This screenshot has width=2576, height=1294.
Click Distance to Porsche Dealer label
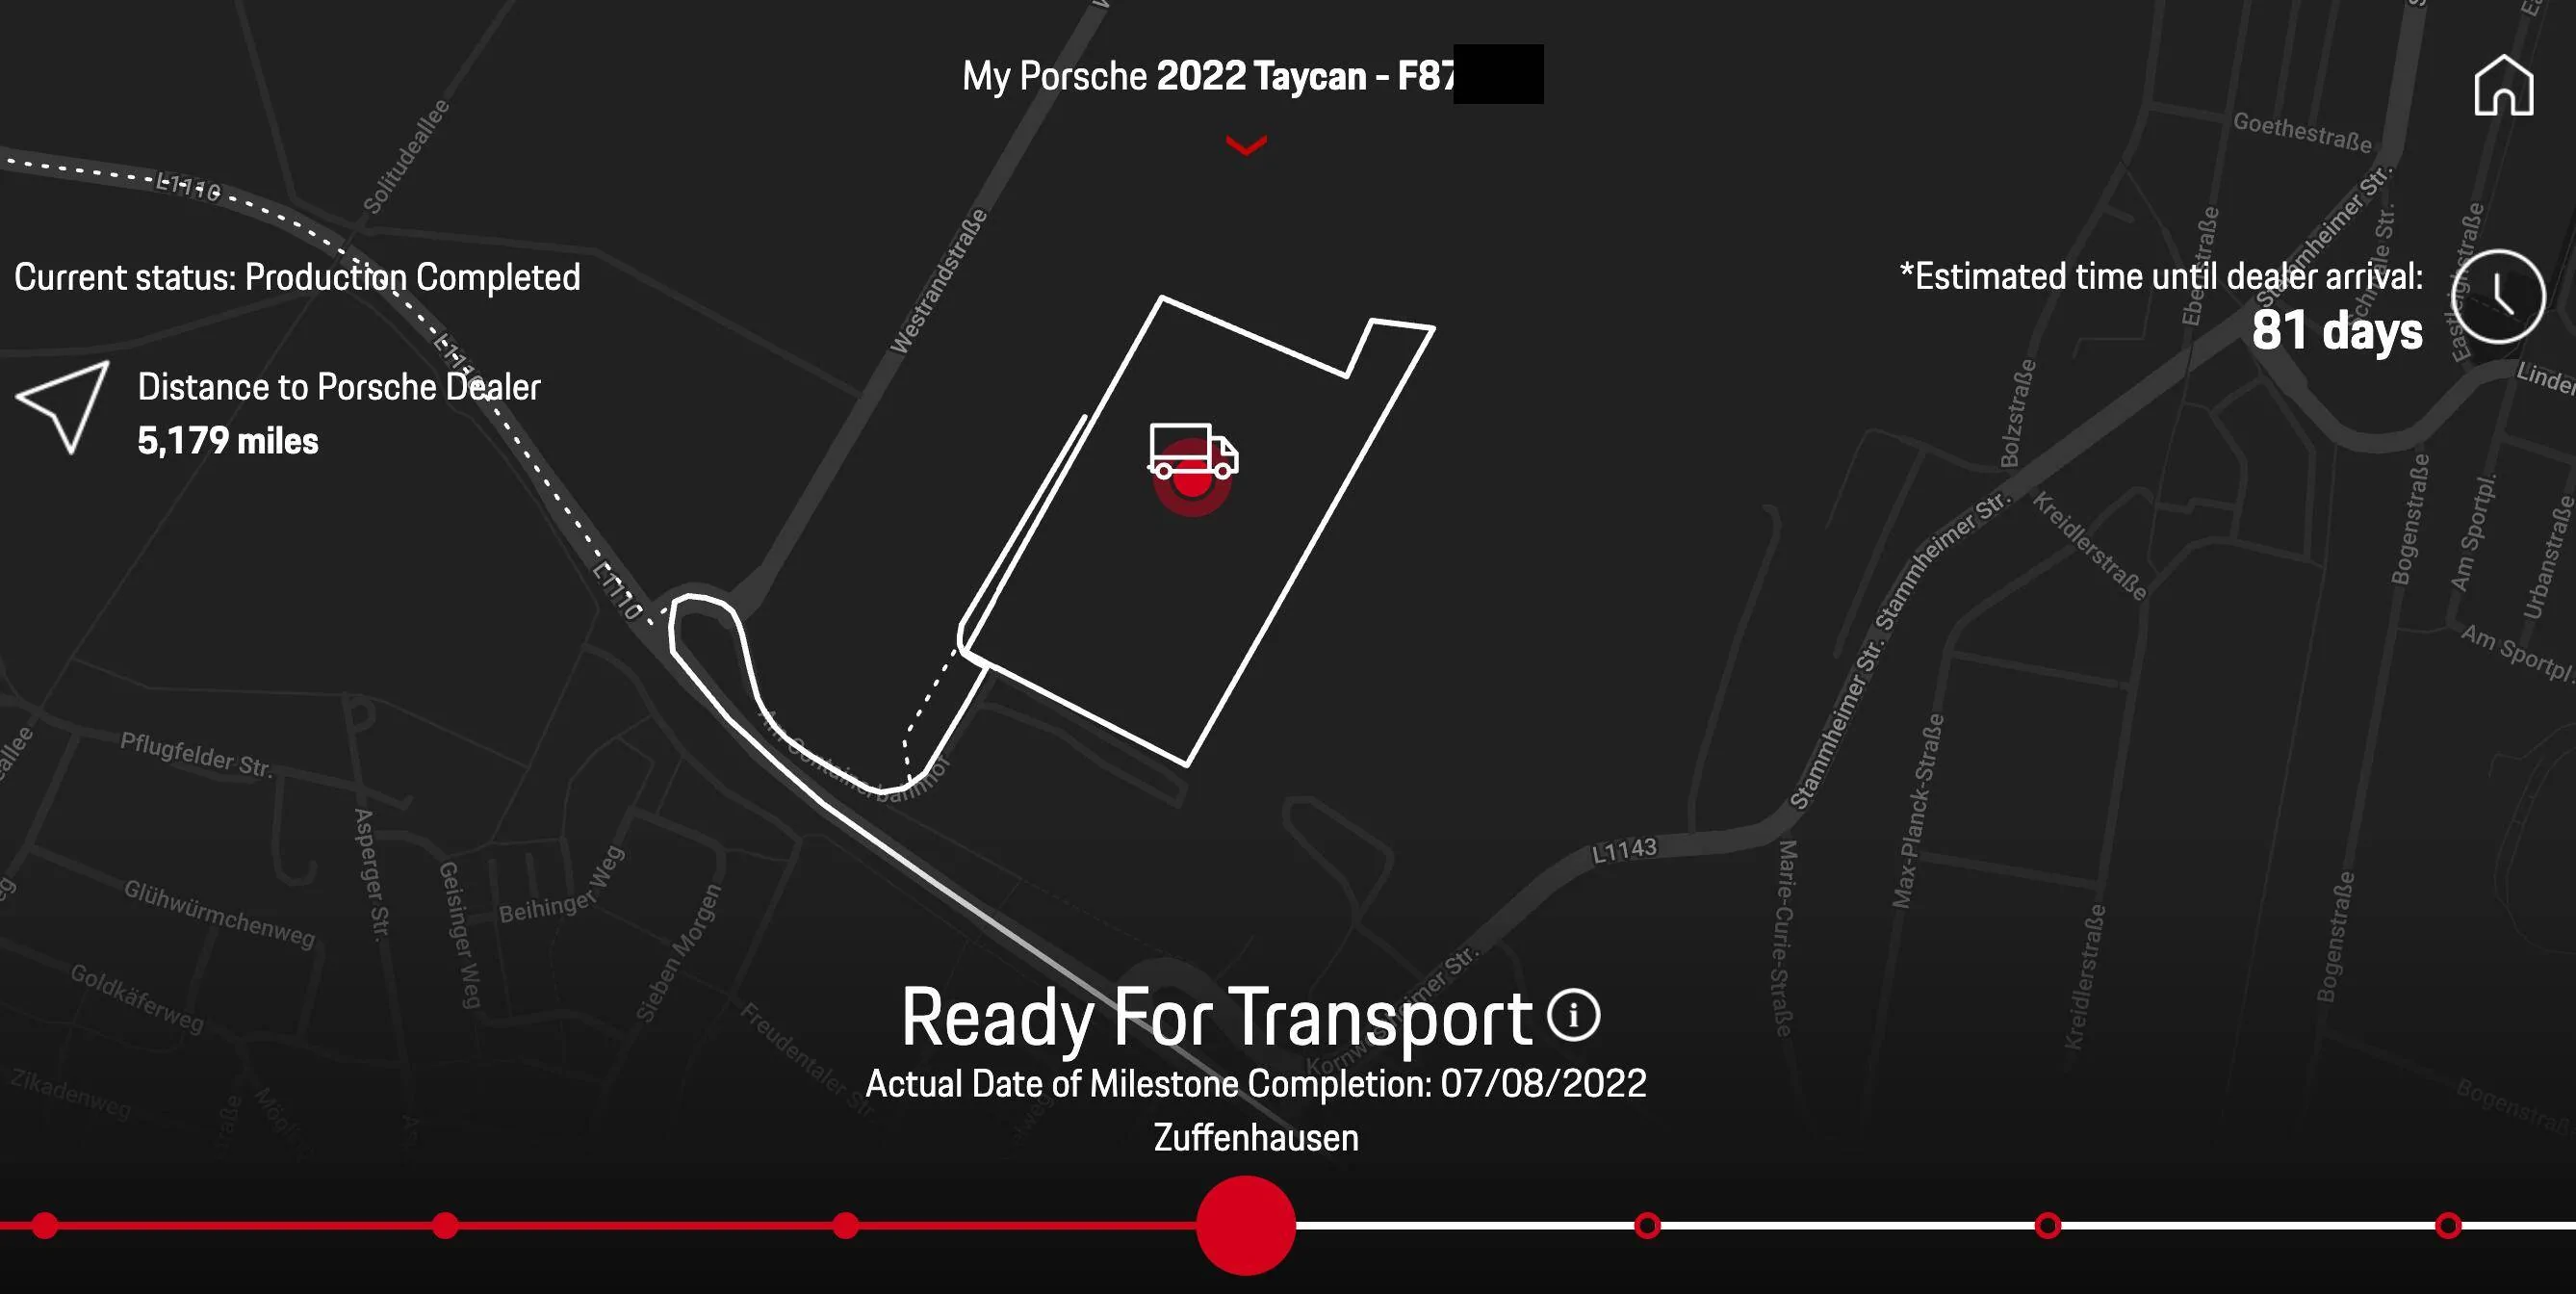pyautogui.click(x=339, y=387)
